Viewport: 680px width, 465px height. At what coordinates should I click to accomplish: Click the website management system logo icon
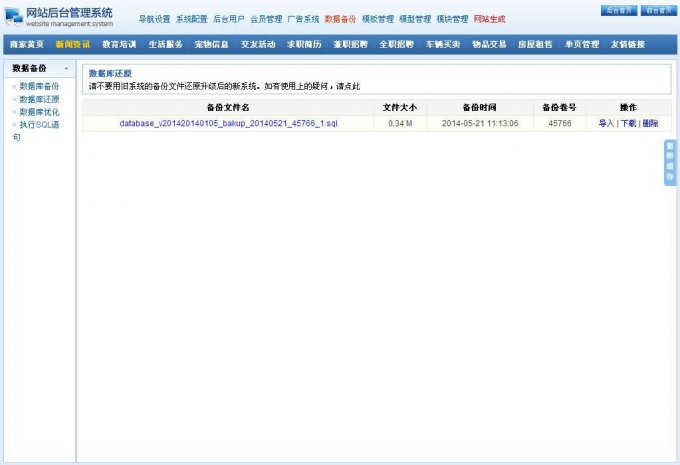point(13,17)
